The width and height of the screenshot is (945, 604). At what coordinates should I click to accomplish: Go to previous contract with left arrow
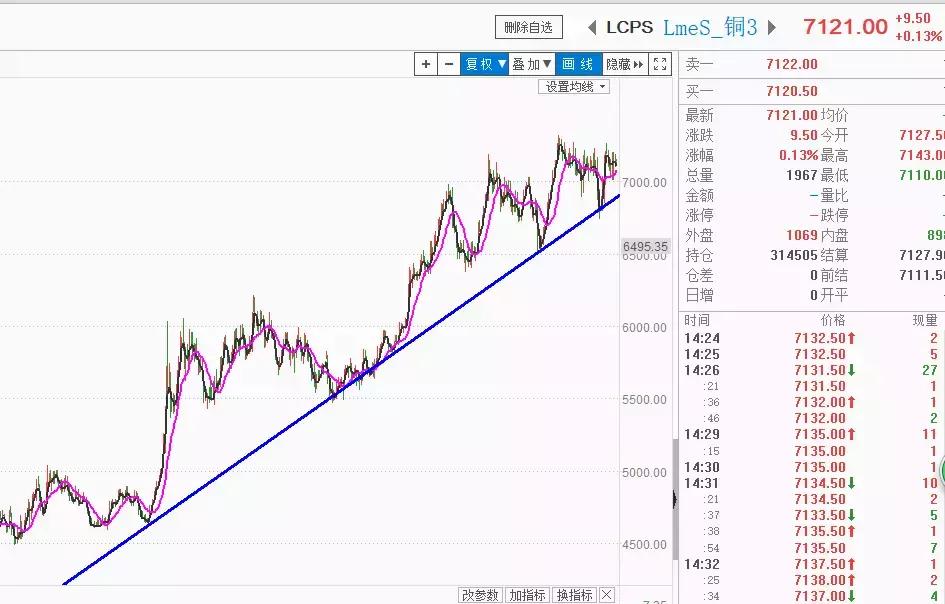591,27
